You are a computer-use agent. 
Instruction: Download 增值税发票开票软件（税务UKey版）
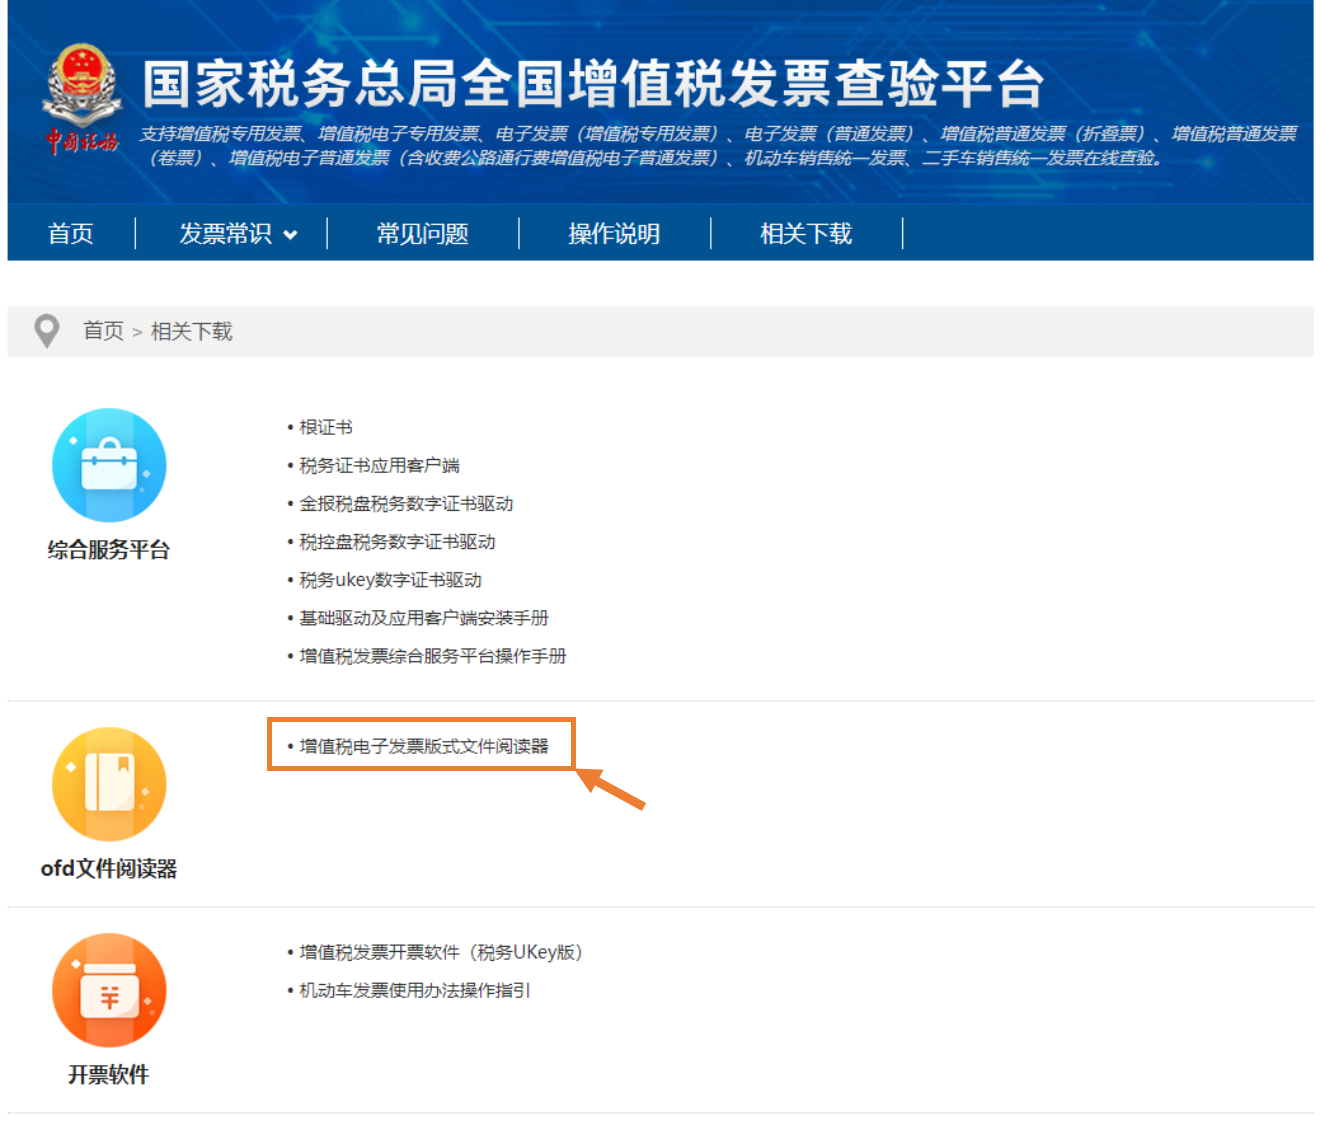pos(440,952)
